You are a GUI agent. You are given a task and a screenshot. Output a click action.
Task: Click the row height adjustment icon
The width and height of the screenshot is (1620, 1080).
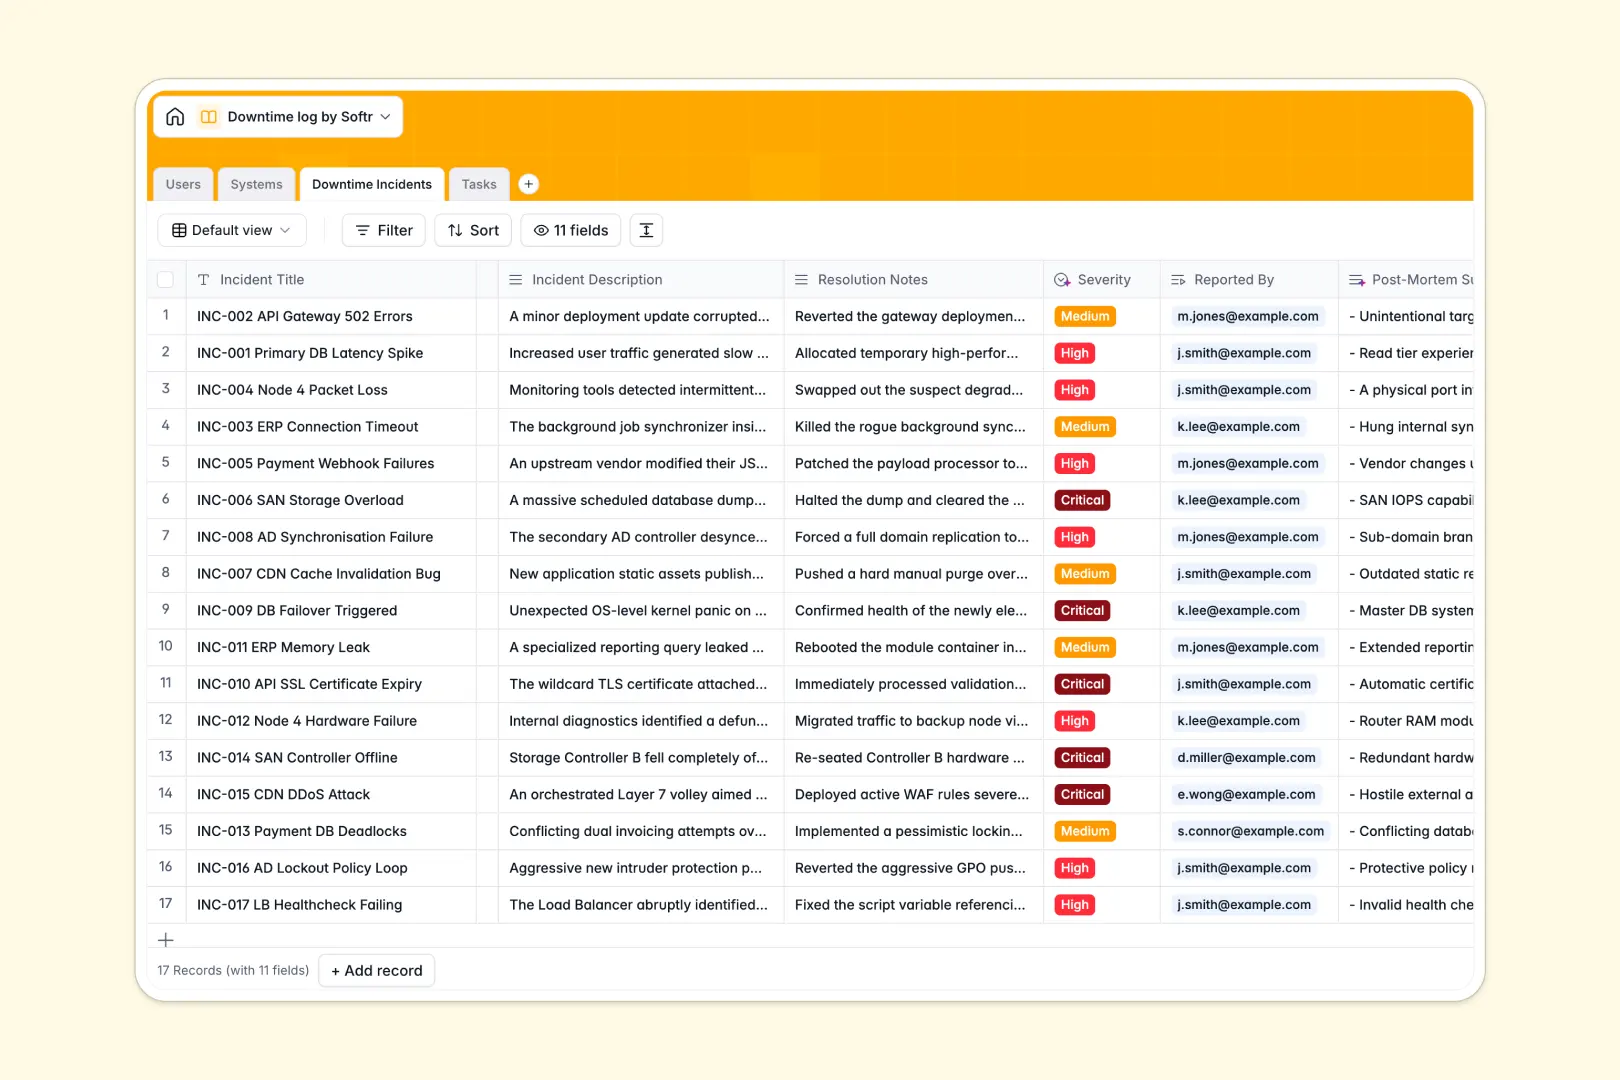tap(646, 230)
